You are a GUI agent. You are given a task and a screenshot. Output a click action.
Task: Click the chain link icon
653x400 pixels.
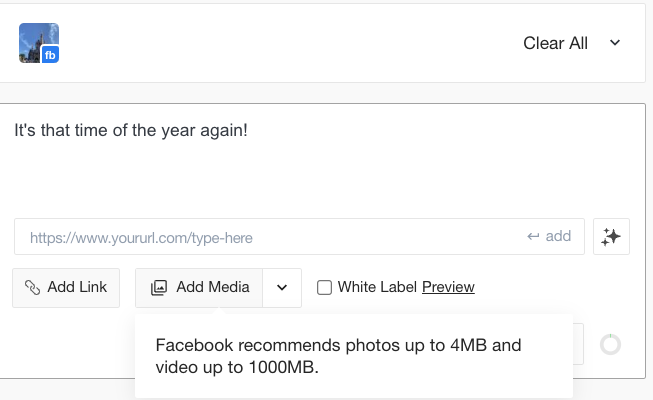[x=32, y=288]
